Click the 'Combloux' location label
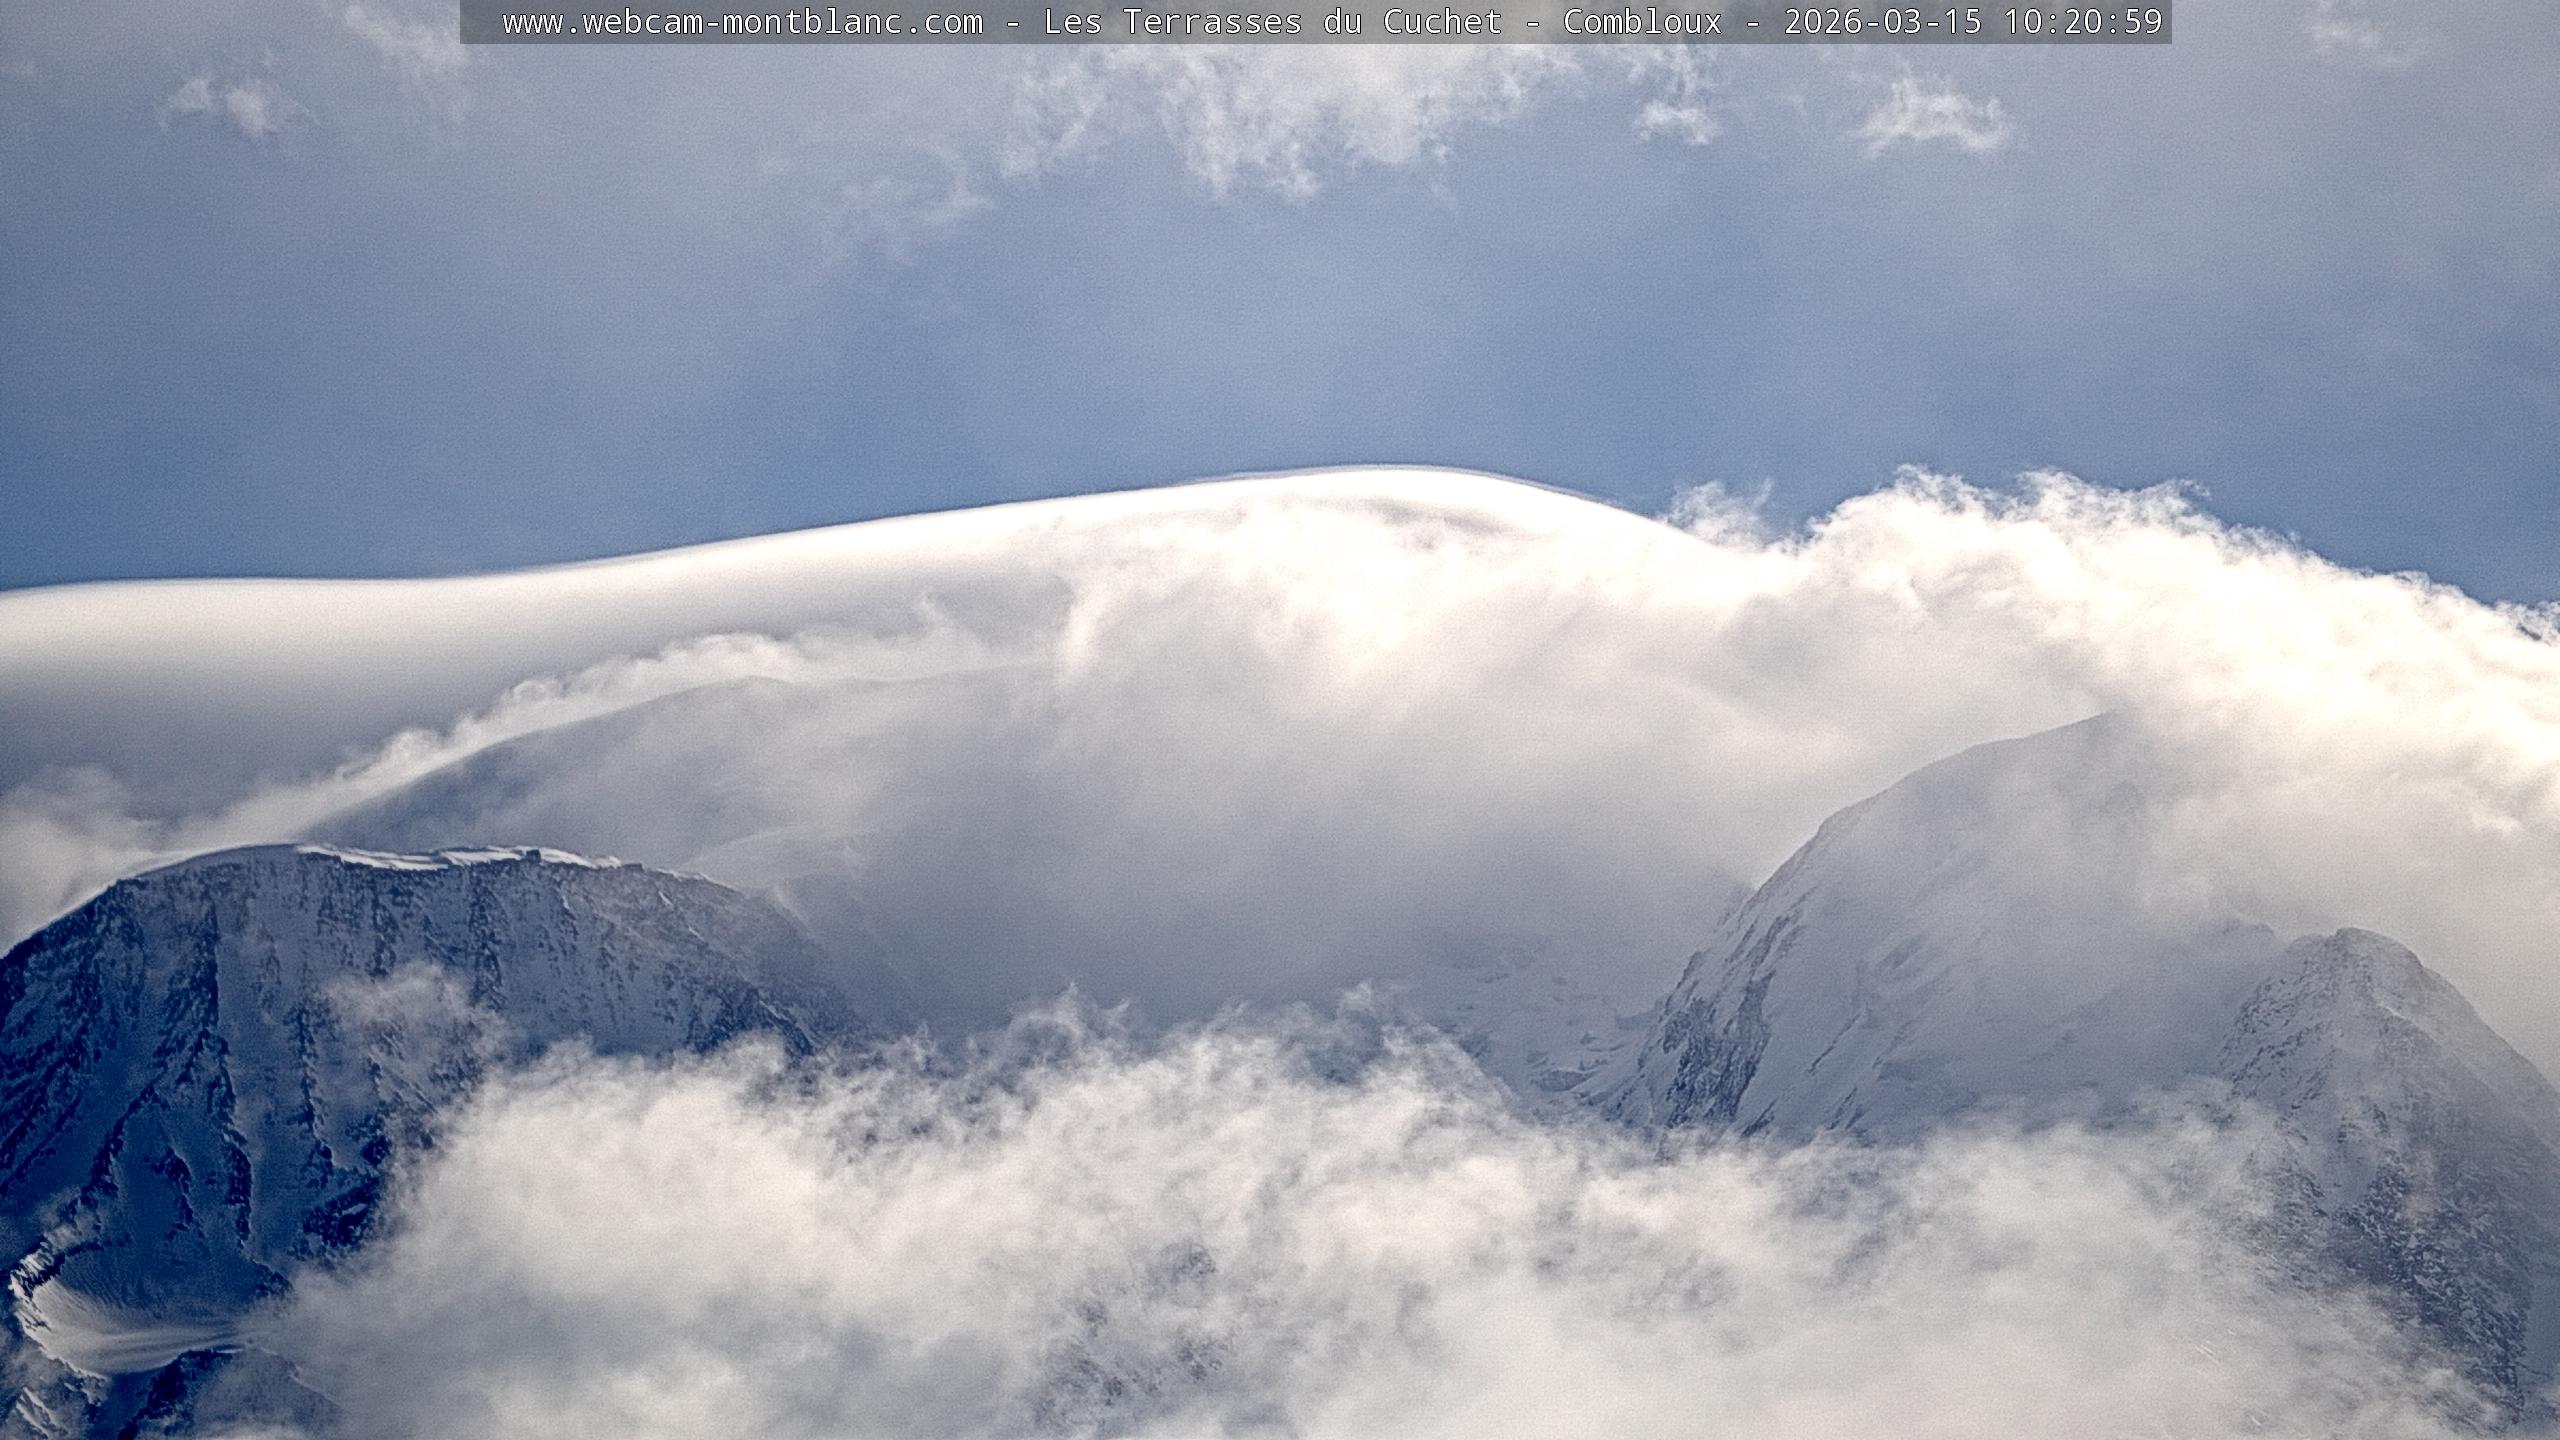 (x=1642, y=22)
